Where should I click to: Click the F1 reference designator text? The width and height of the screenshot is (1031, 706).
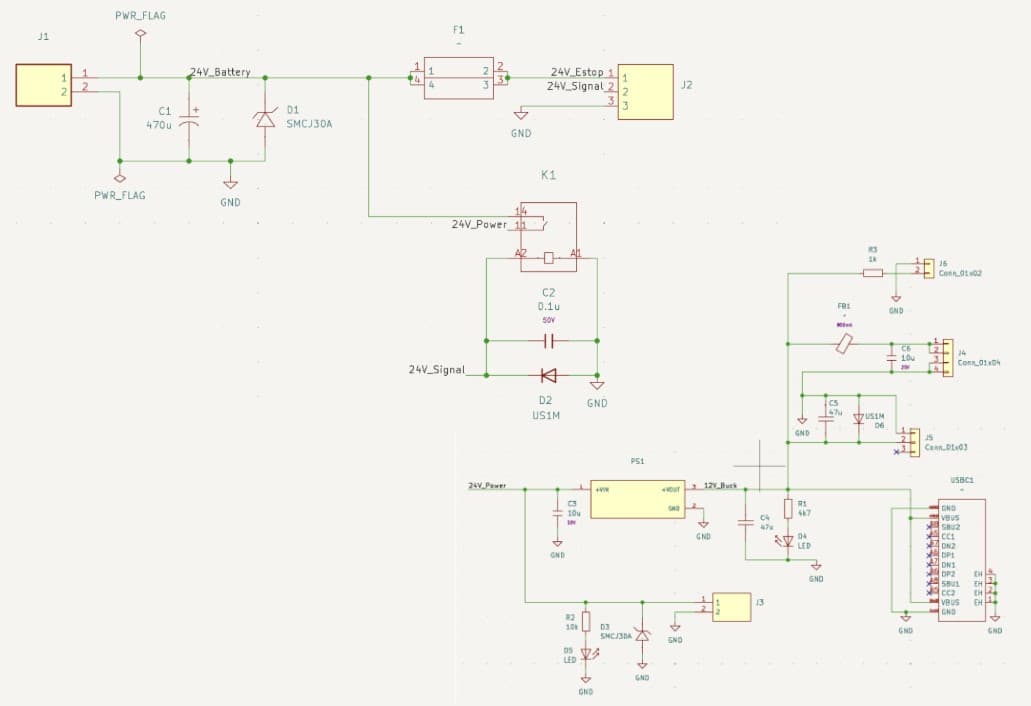click(458, 30)
